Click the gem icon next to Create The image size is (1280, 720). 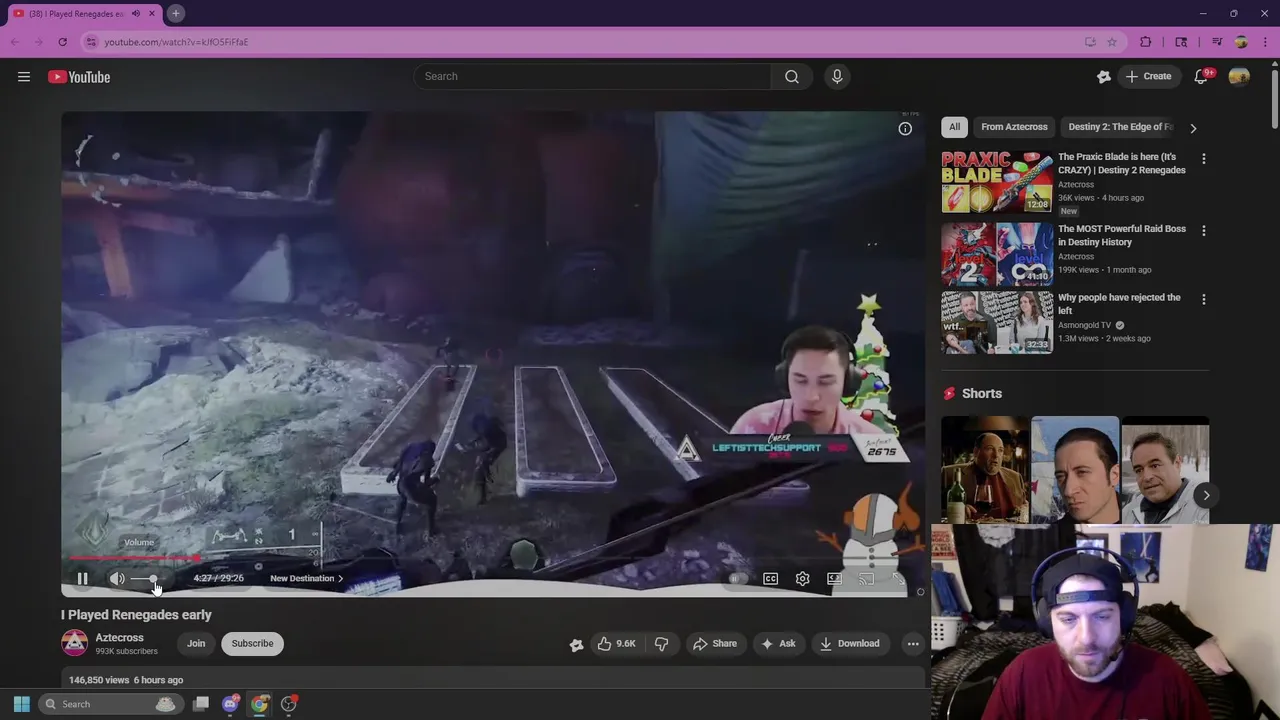point(1103,77)
